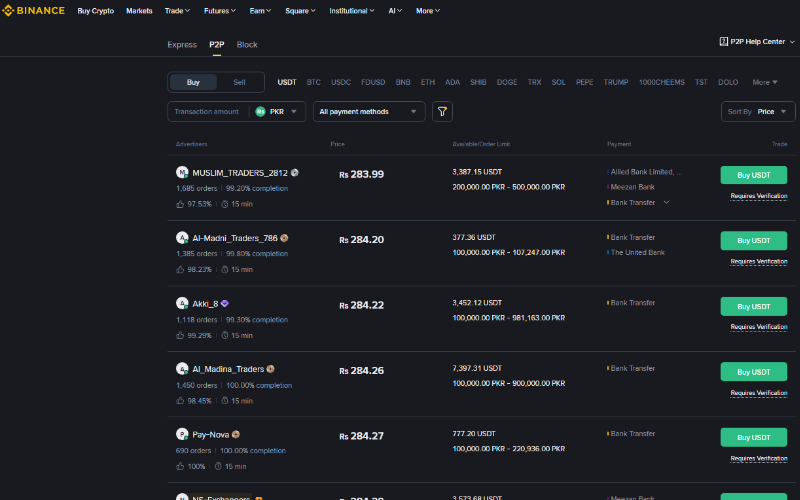
Task: Open the Institutional menu
Action: [352, 11]
